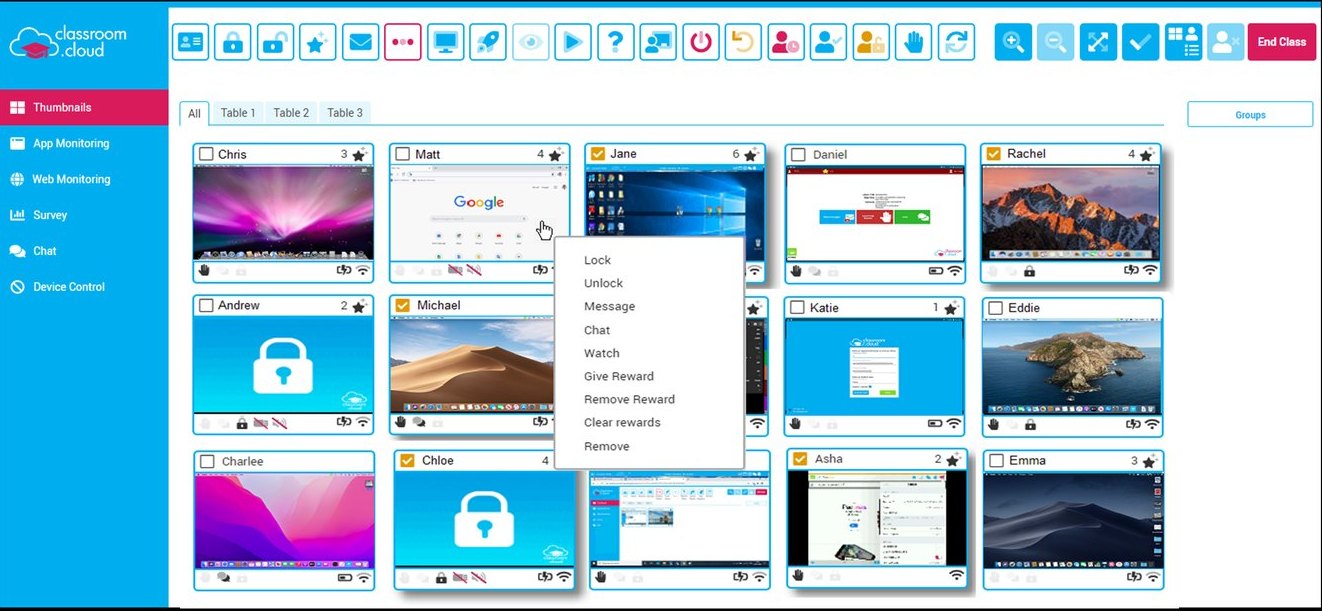Click the checkmark select all icon
The height and width of the screenshot is (611, 1322).
pyautogui.click(x=1140, y=42)
